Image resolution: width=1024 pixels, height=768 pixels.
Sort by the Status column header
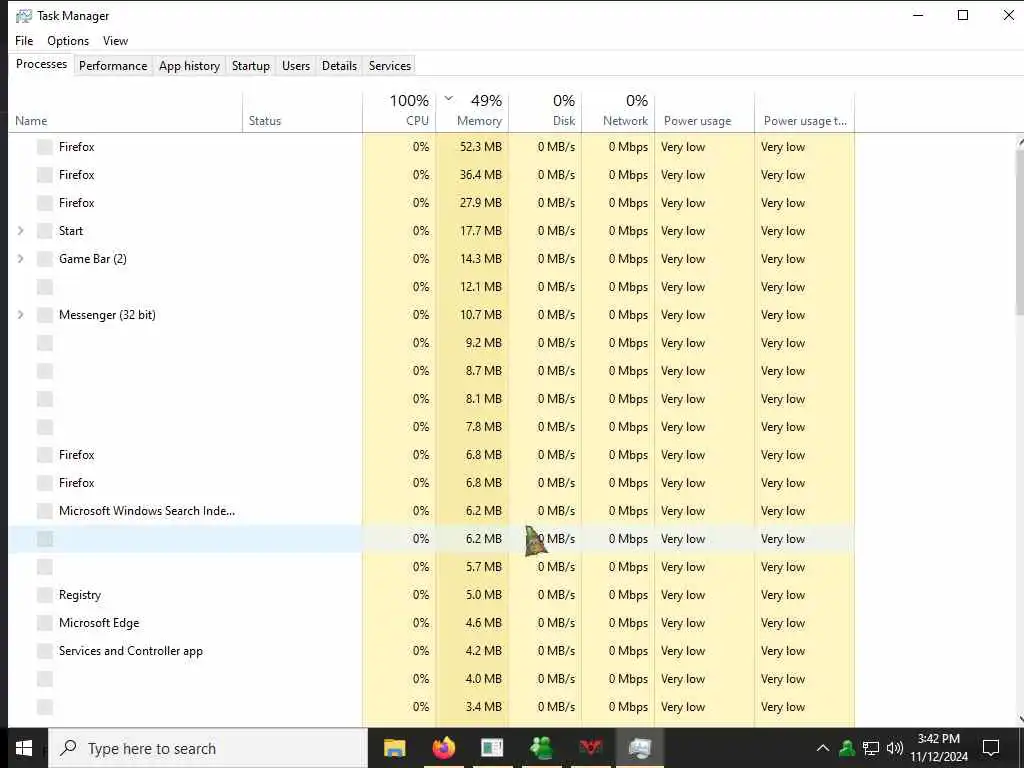pos(302,112)
